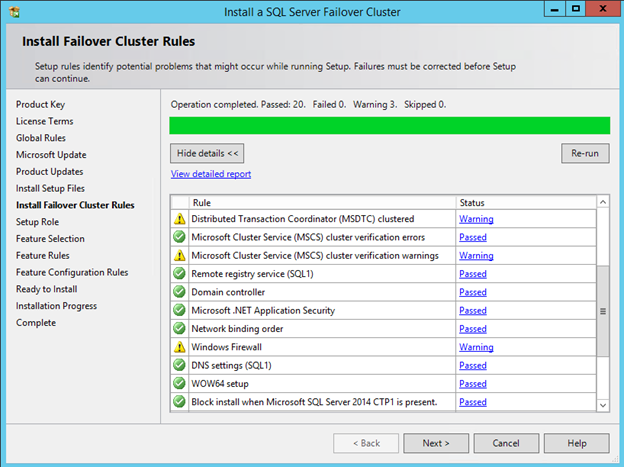Image resolution: width=624 pixels, height=467 pixels.
Task: Click passed icon for Block install CTP1 rule
Action: pyautogui.click(x=179, y=402)
